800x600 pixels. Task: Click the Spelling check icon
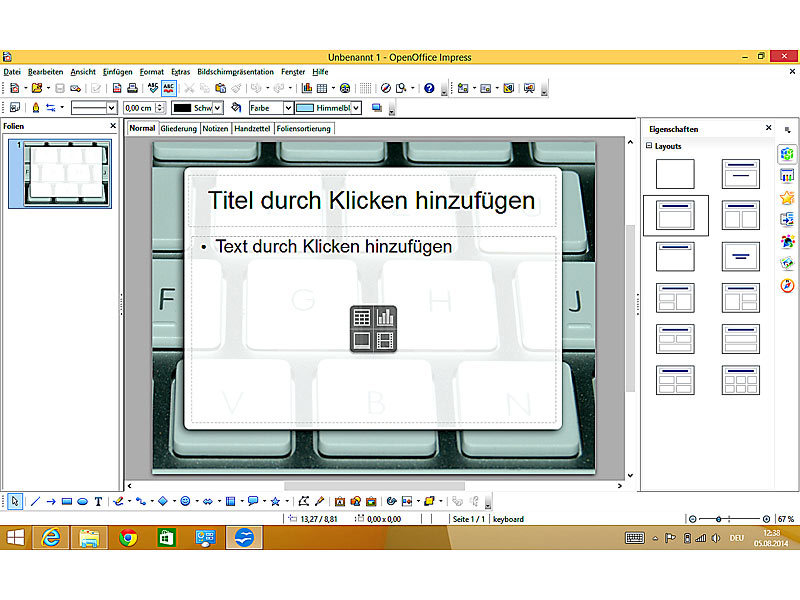(153, 88)
